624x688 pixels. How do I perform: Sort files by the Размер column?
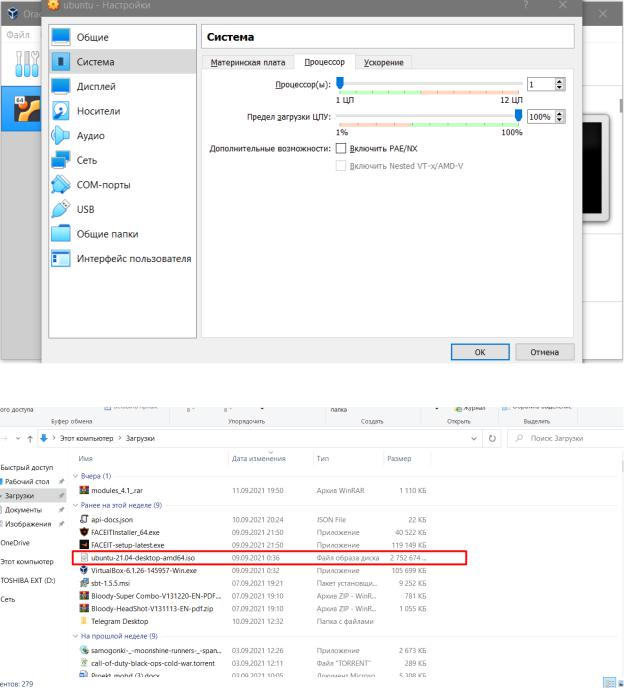tap(399, 458)
